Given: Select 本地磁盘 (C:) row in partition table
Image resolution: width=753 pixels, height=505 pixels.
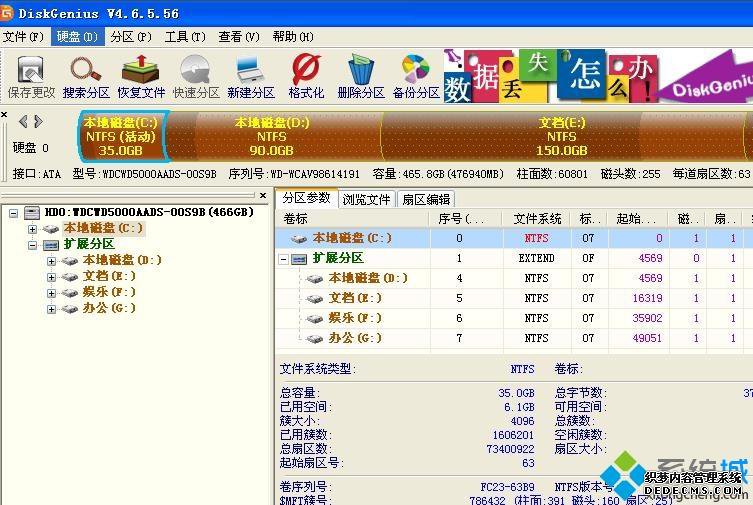Looking at the screenshot, I should [514, 238].
